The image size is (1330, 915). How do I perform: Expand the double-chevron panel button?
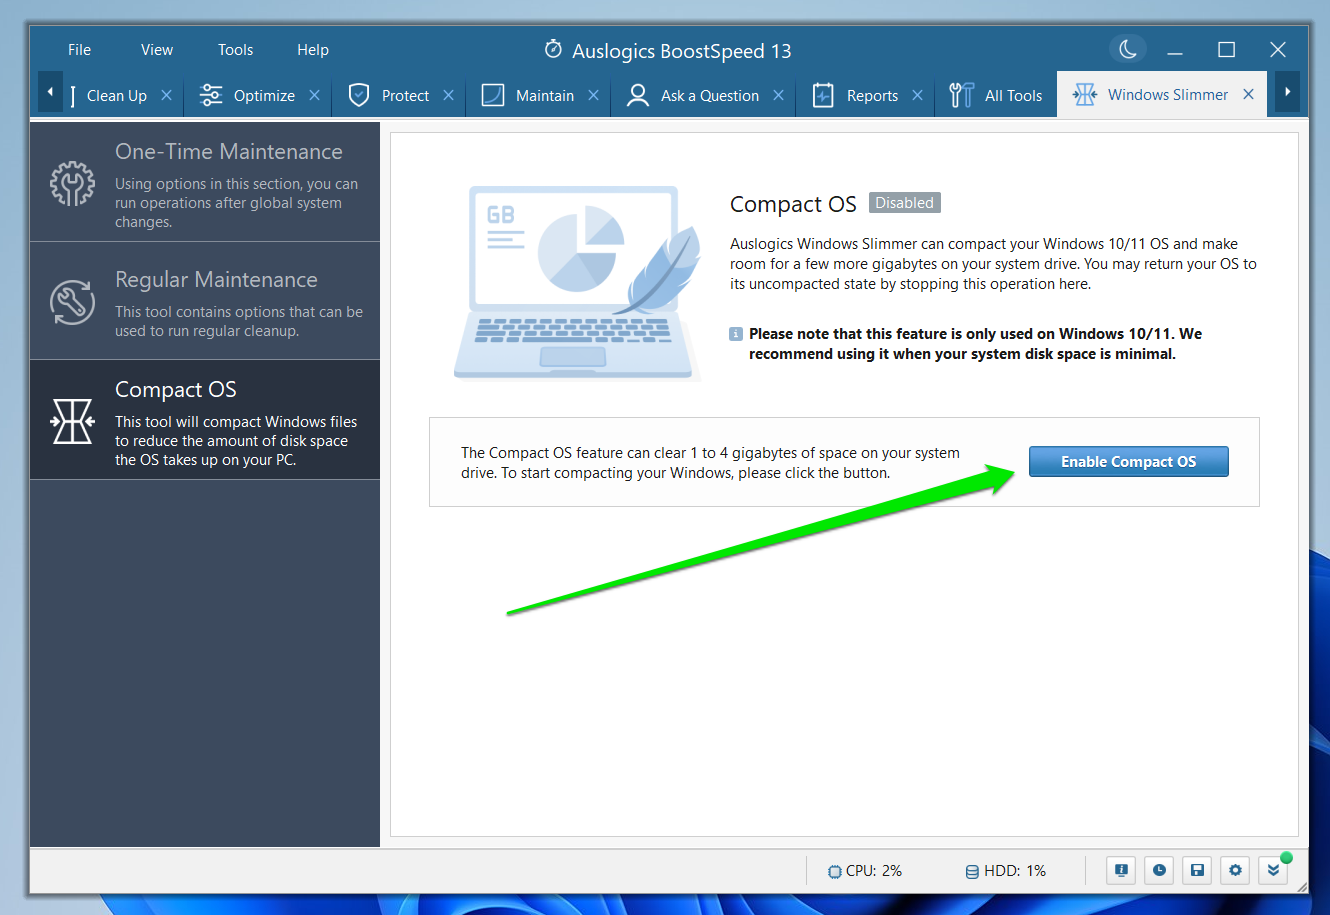(x=1273, y=870)
